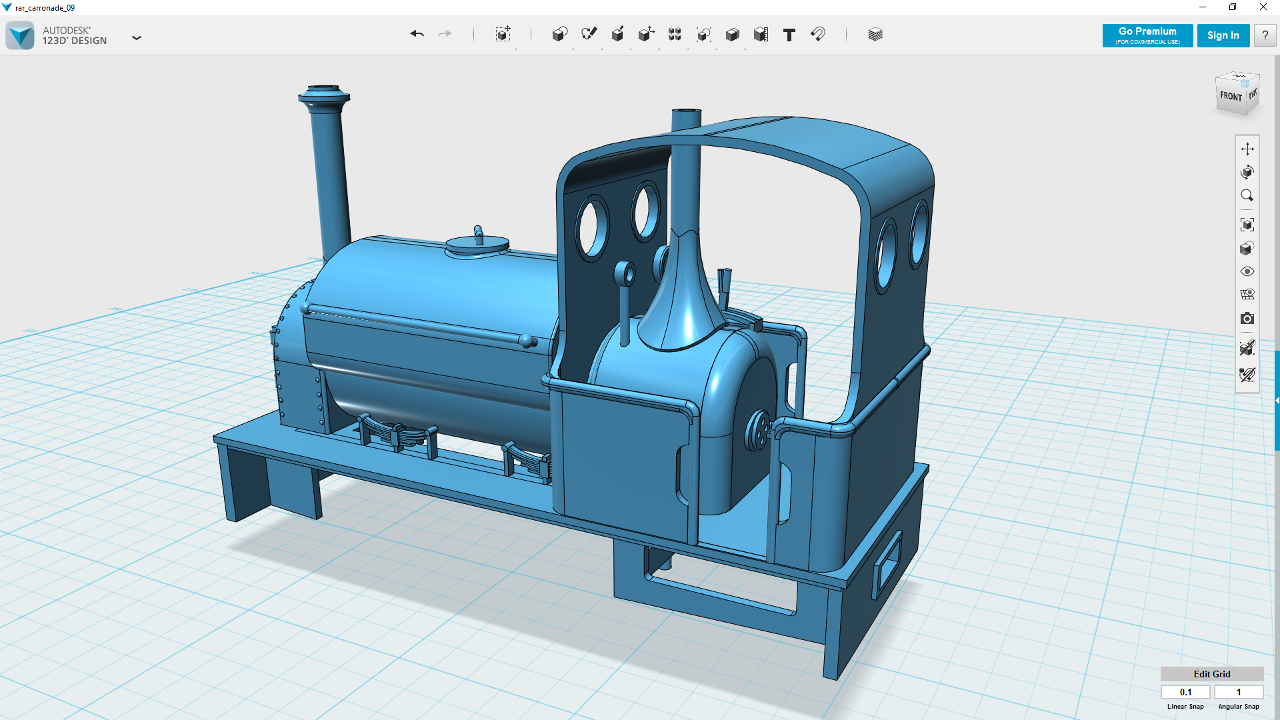Open the Grouping tools menu
1280x720 pixels.
point(704,34)
